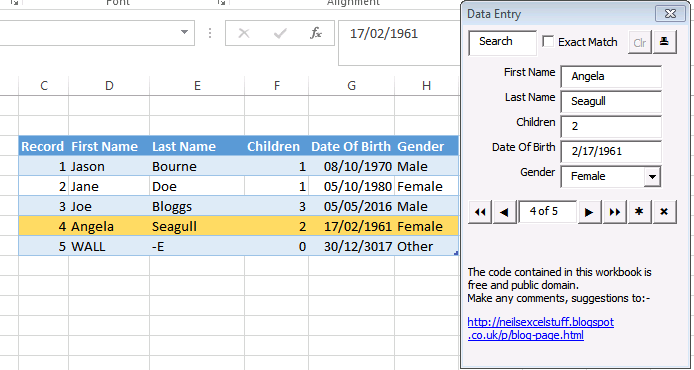
Task: Go to the first record button
Action: (480, 212)
